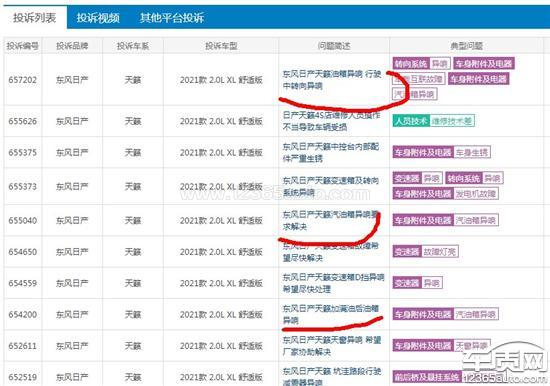550x386 pixels.
Task: Click the 前后桥及悬挂系统 tag
Action: (x=426, y=377)
